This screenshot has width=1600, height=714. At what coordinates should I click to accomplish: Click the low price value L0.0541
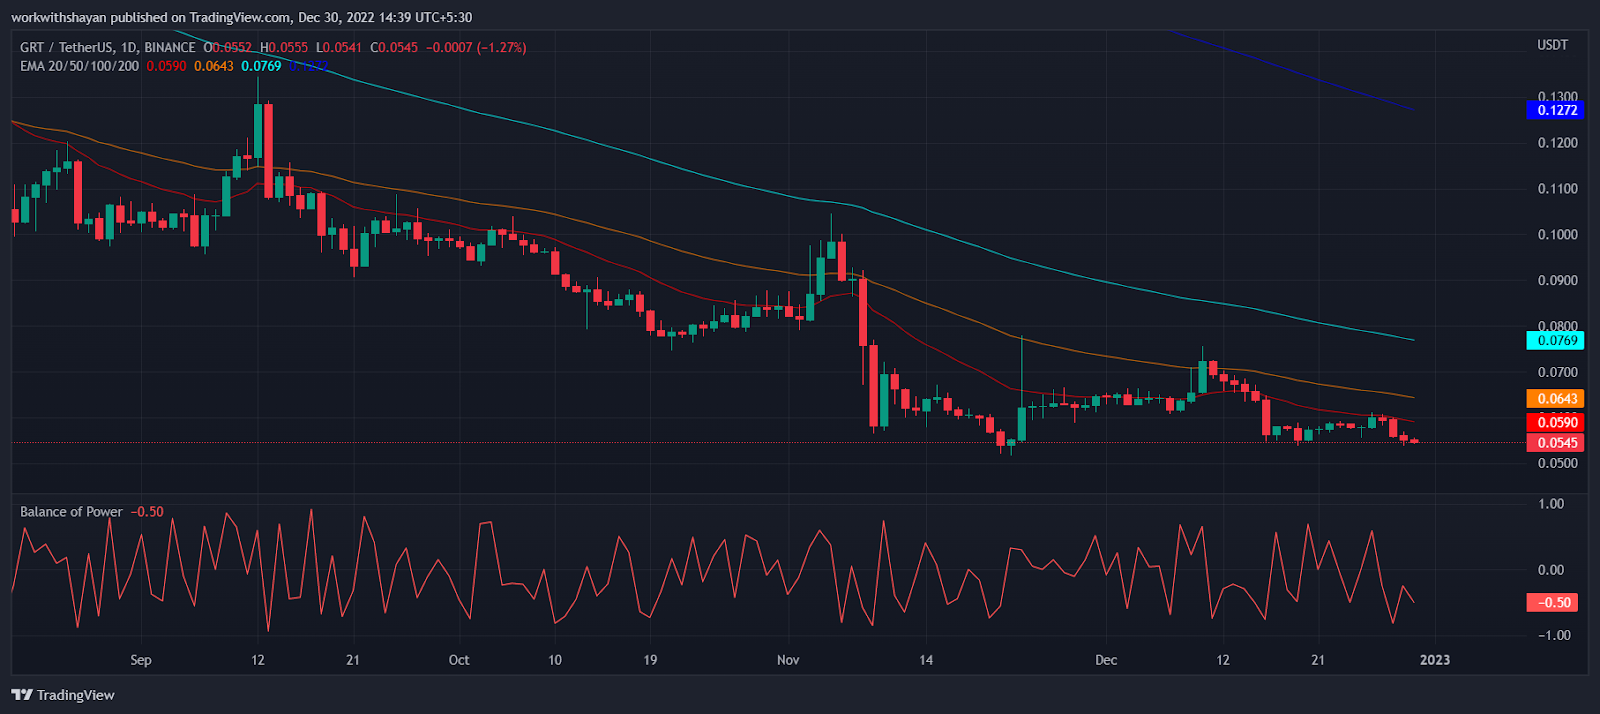coord(340,48)
